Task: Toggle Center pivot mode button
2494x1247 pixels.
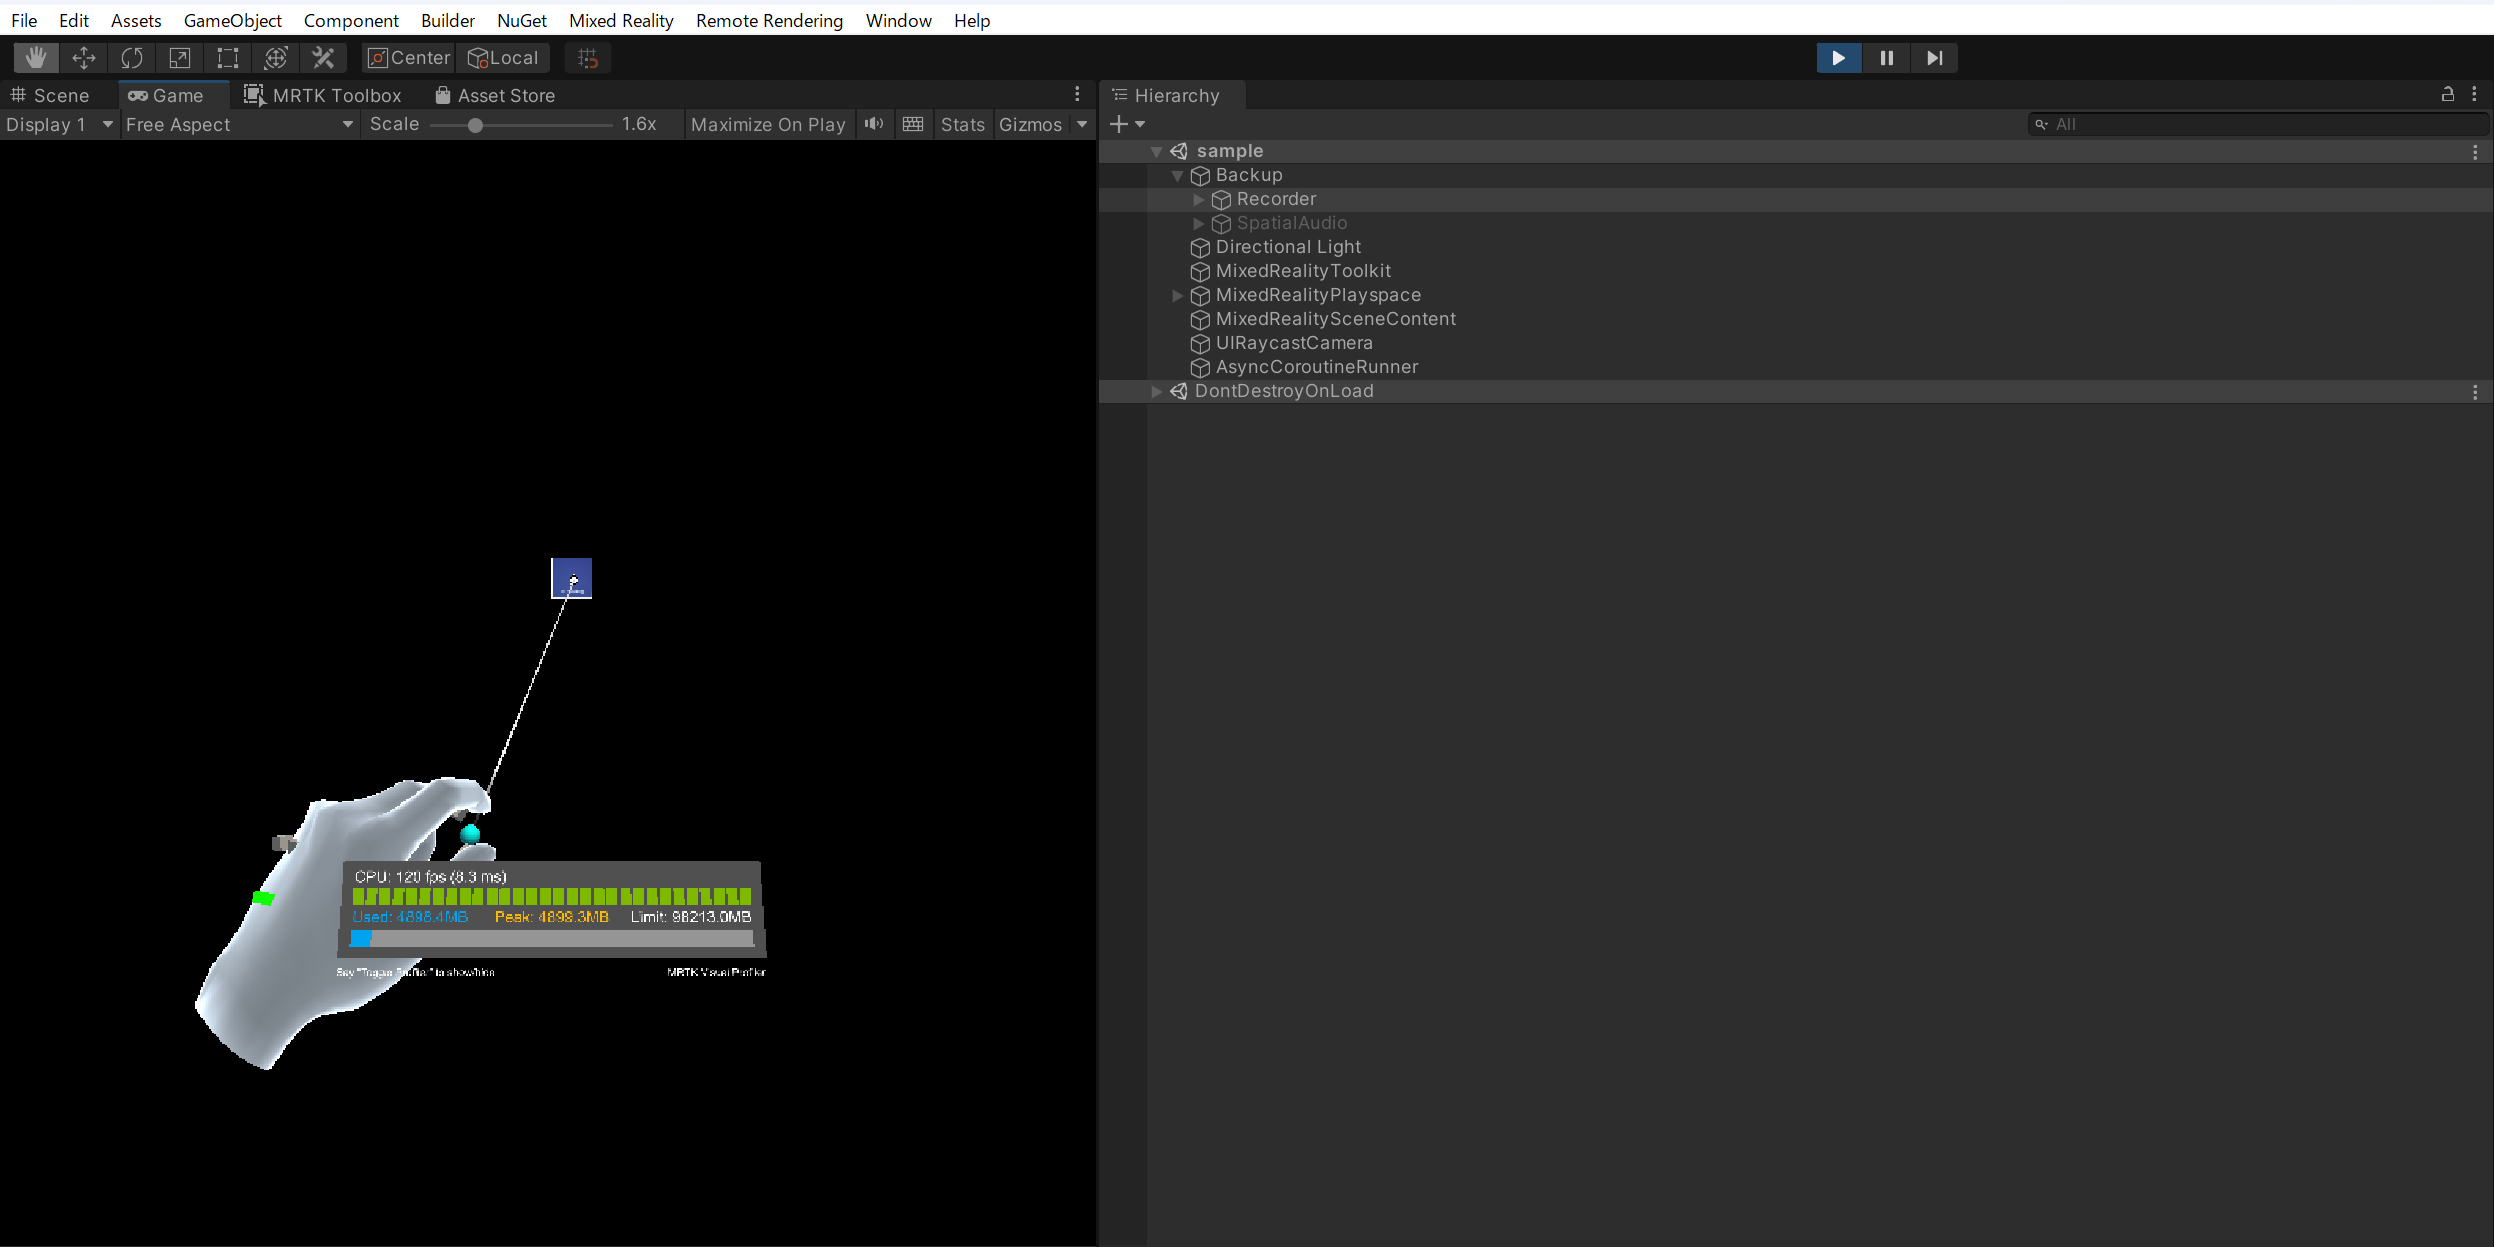Action: (409, 58)
